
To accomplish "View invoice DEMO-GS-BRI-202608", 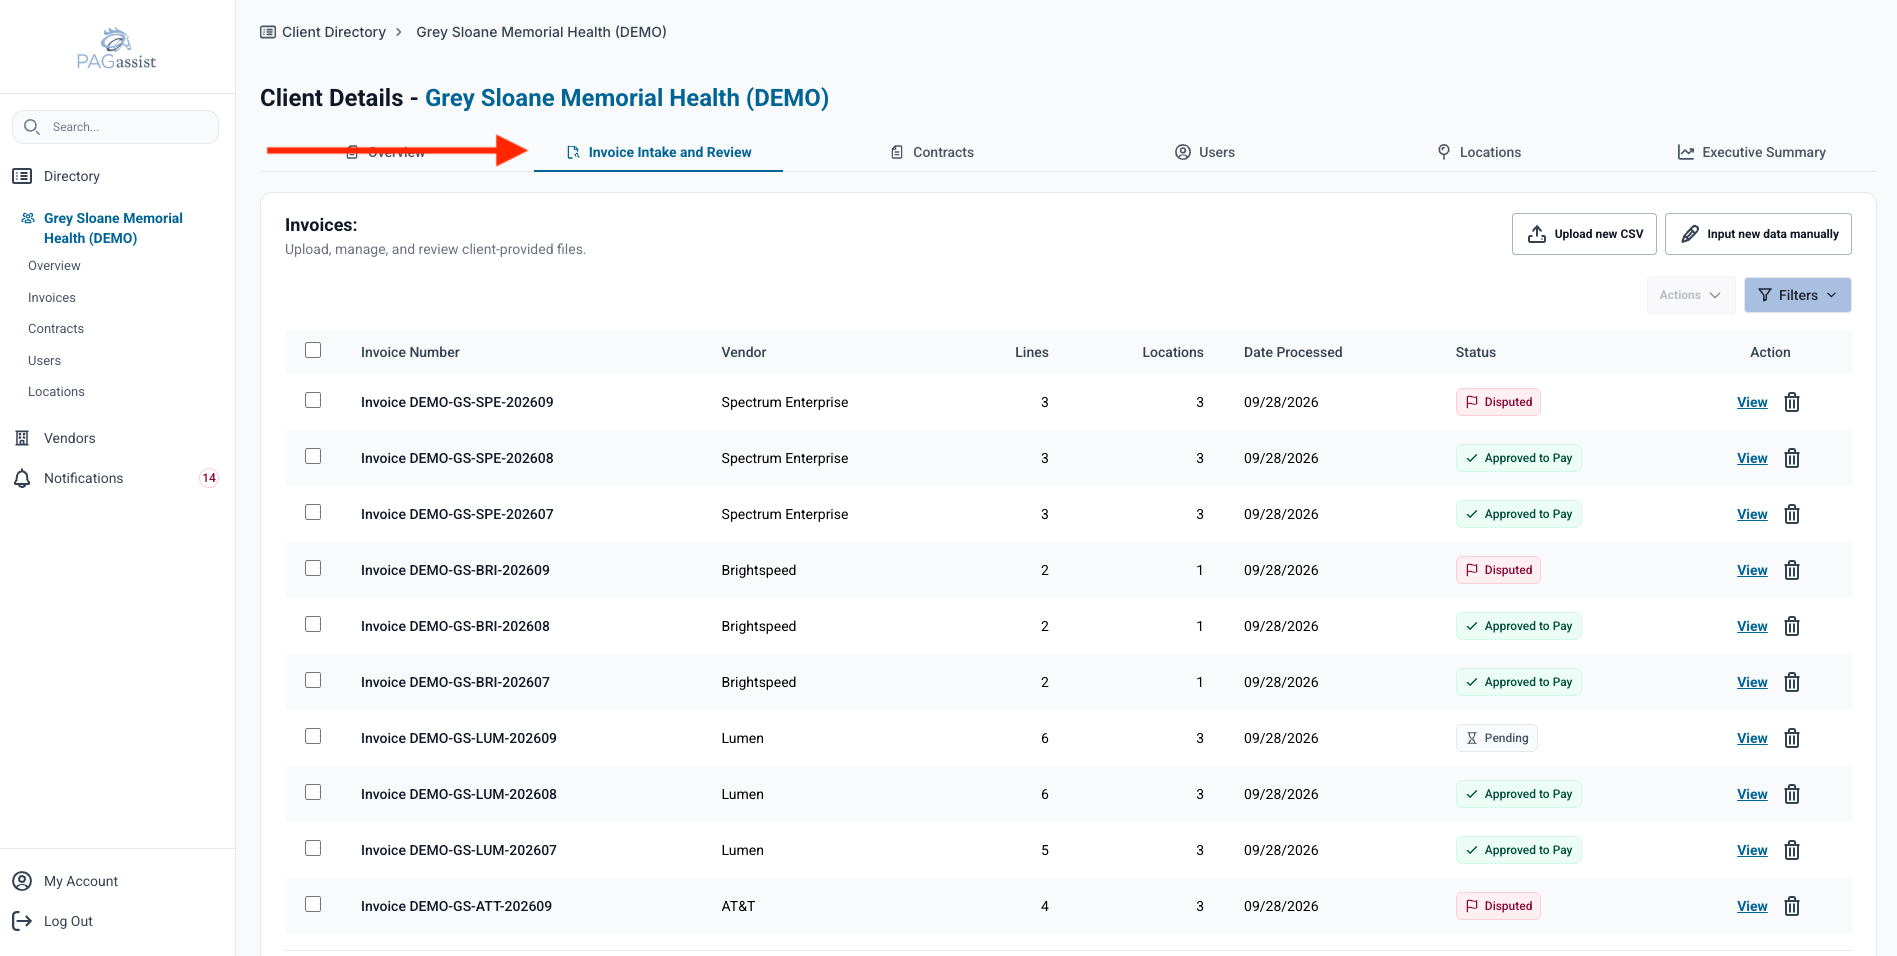I will 1752,626.
